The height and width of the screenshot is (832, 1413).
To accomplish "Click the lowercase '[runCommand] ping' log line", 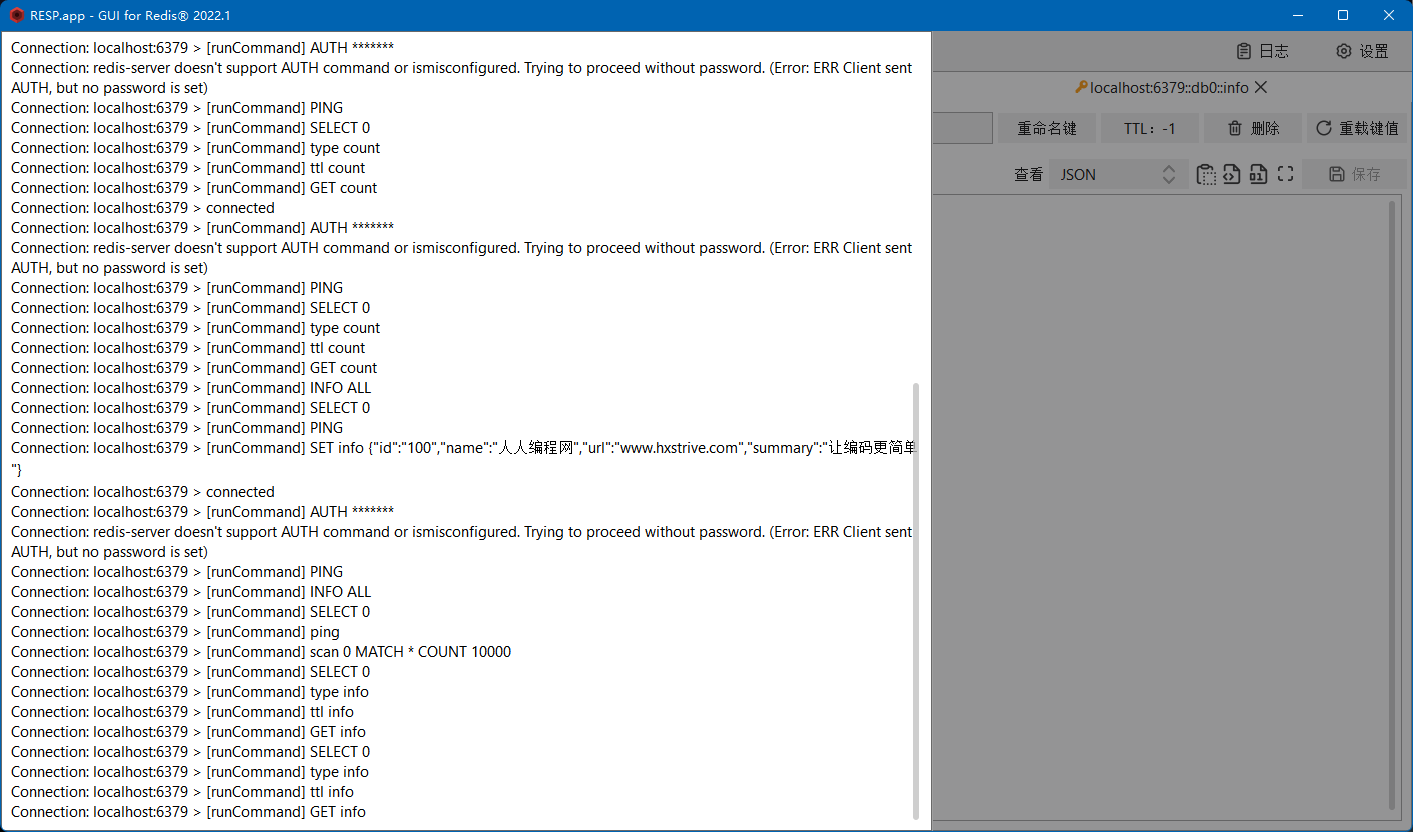I will (175, 632).
